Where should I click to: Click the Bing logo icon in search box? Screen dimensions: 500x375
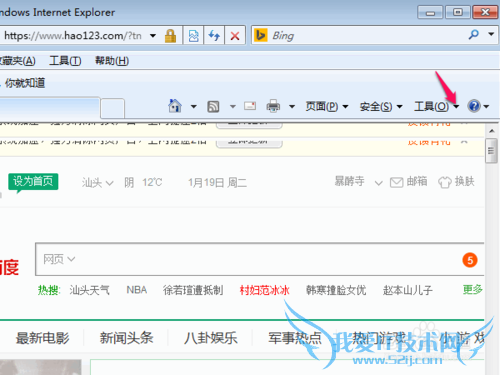[x=261, y=35]
